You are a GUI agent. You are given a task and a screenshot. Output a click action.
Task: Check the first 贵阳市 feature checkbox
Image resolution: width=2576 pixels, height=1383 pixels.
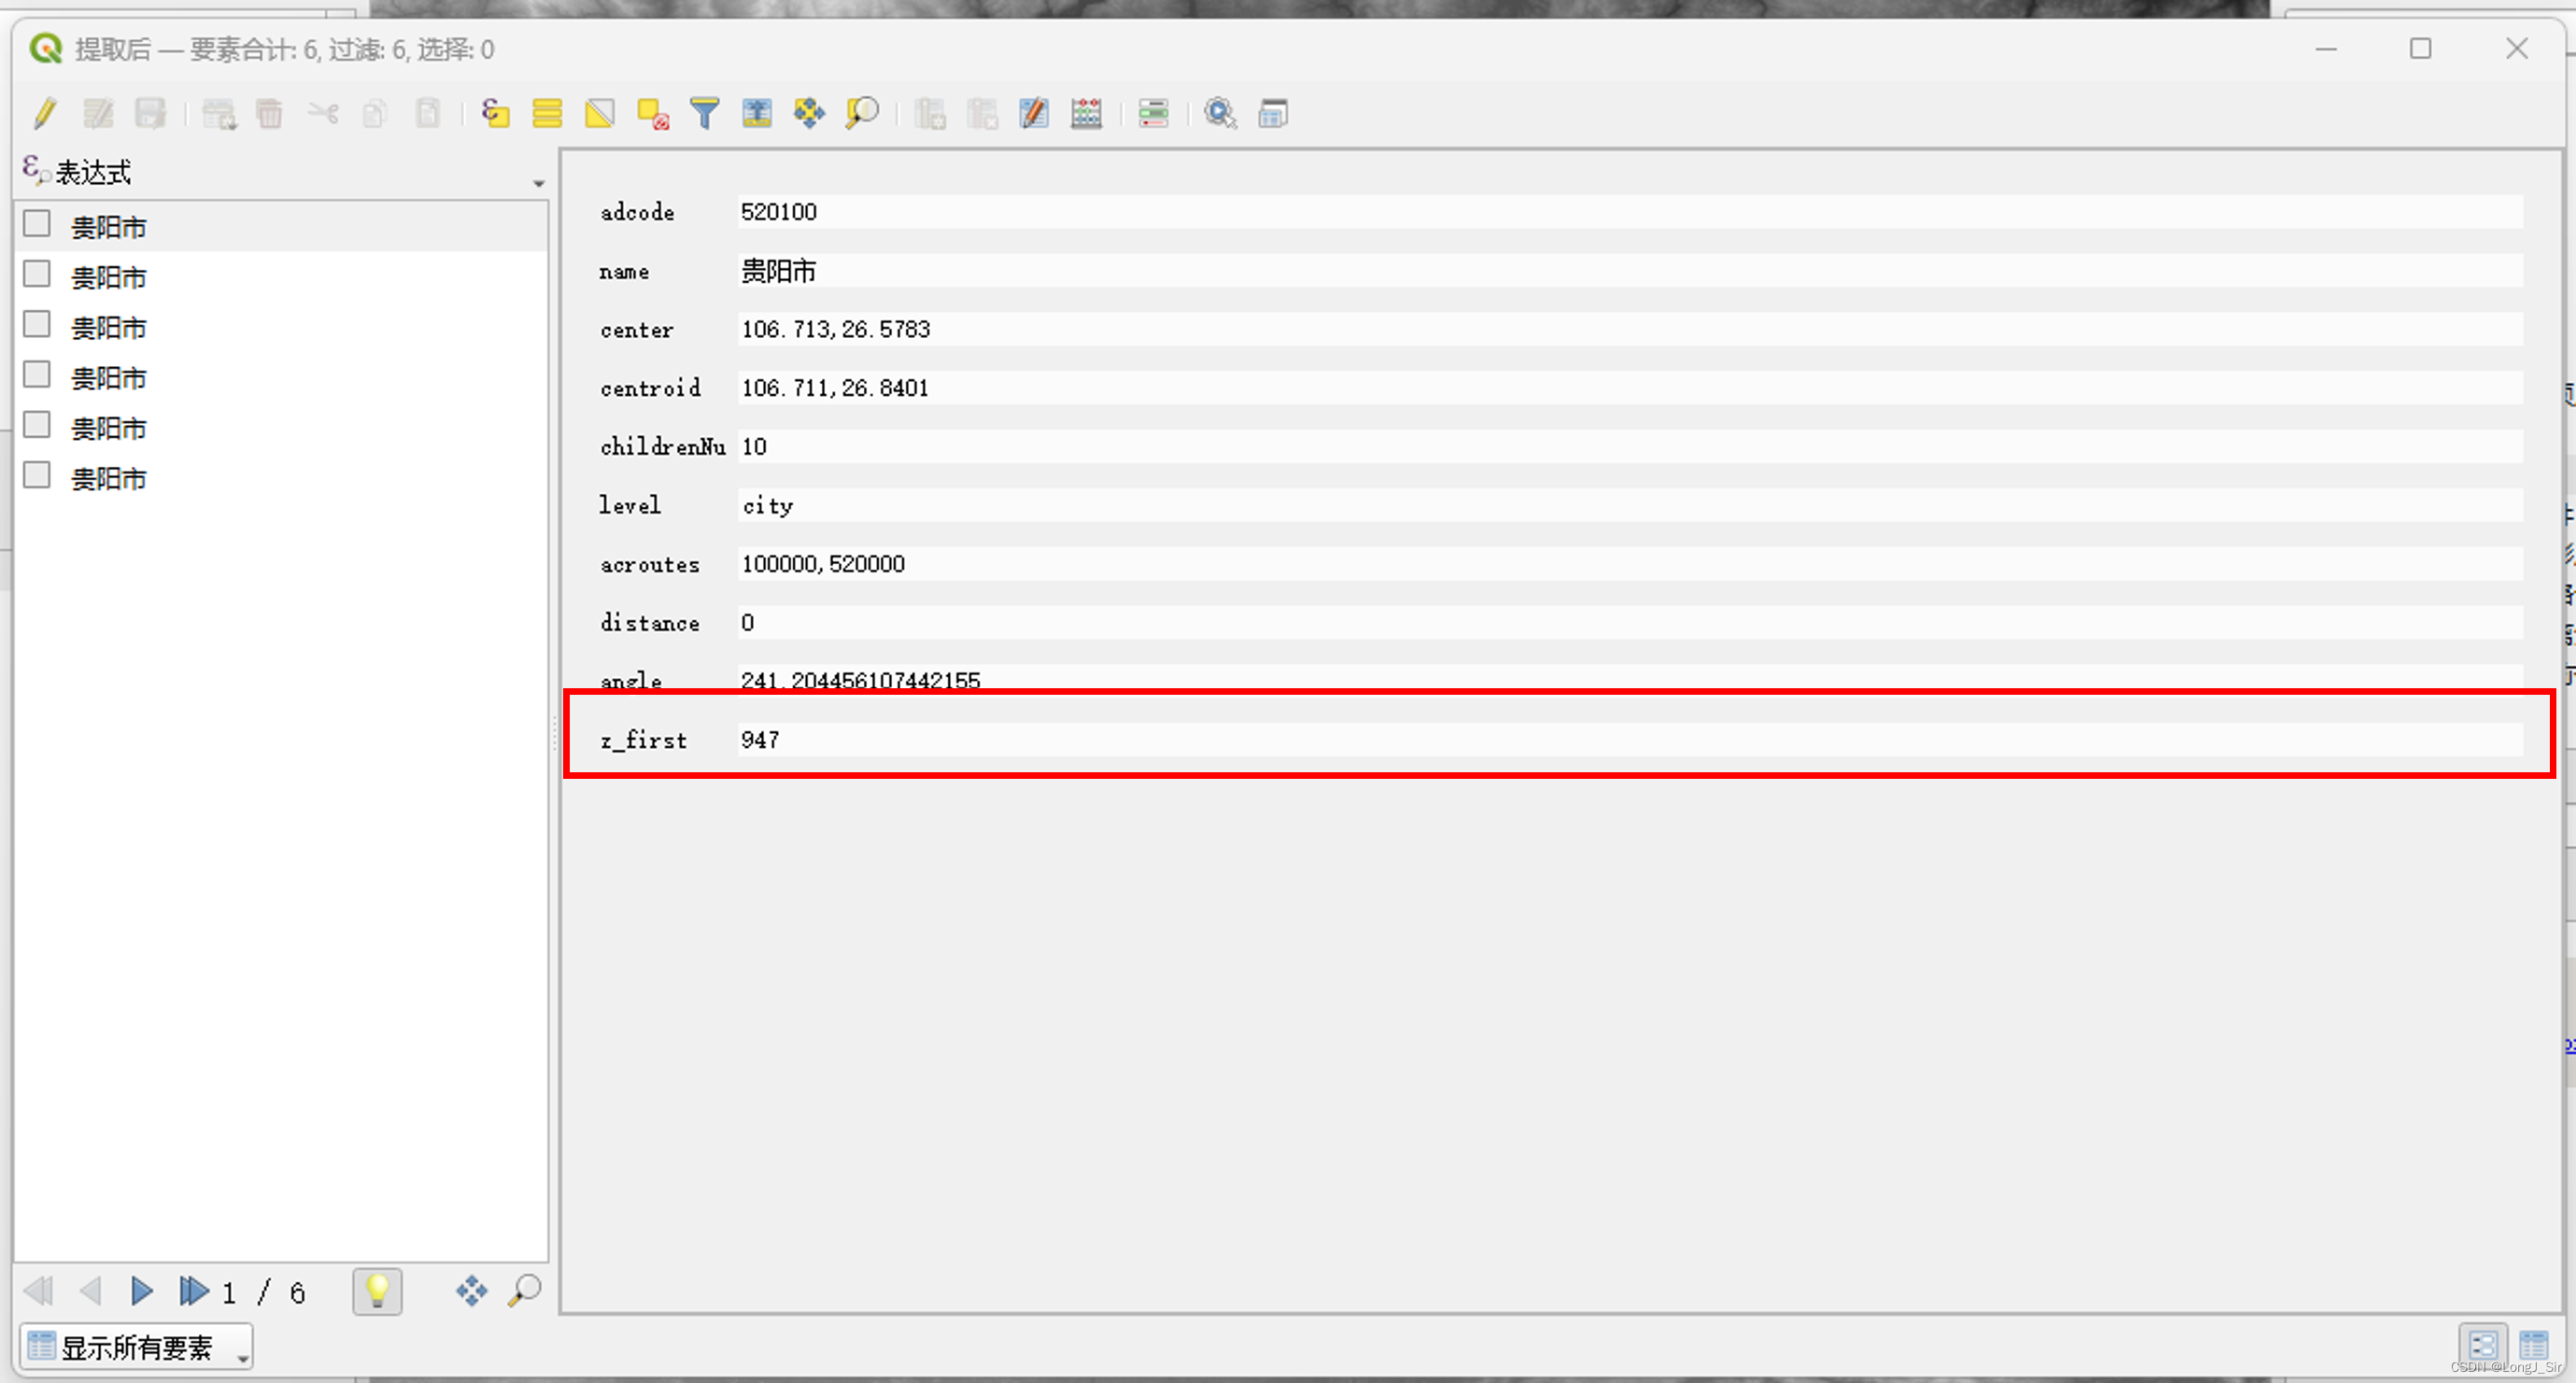coord(37,224)
